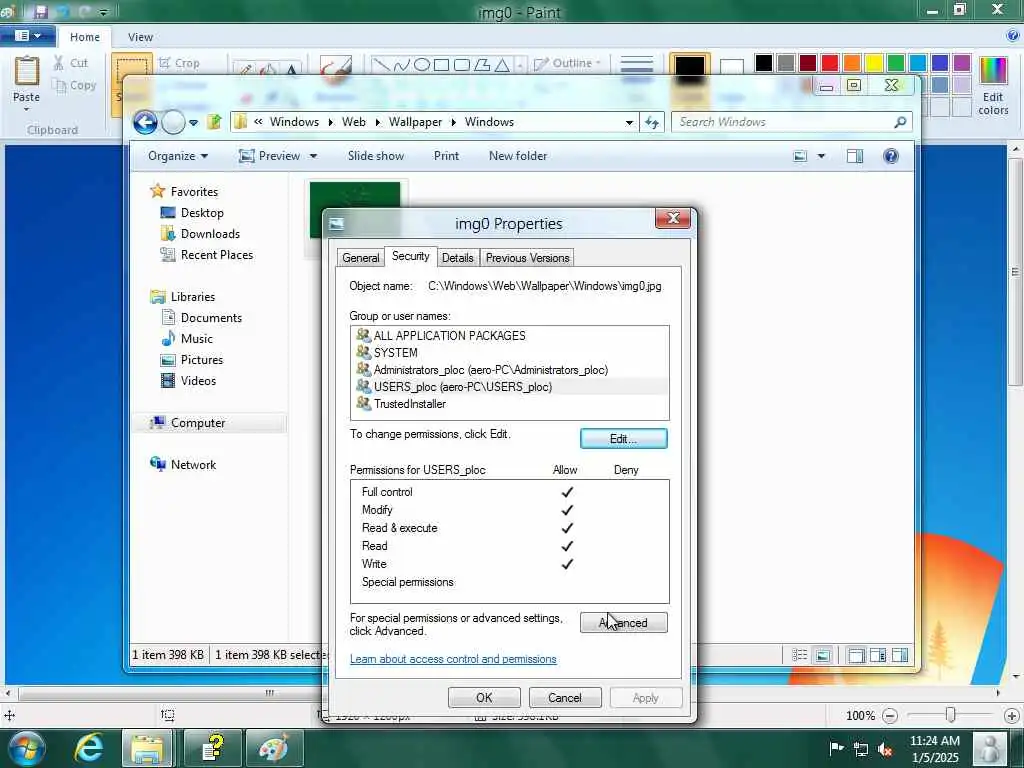
Task: Select Computer in Explorer navigation pane
Action: (x=197, y=423)
